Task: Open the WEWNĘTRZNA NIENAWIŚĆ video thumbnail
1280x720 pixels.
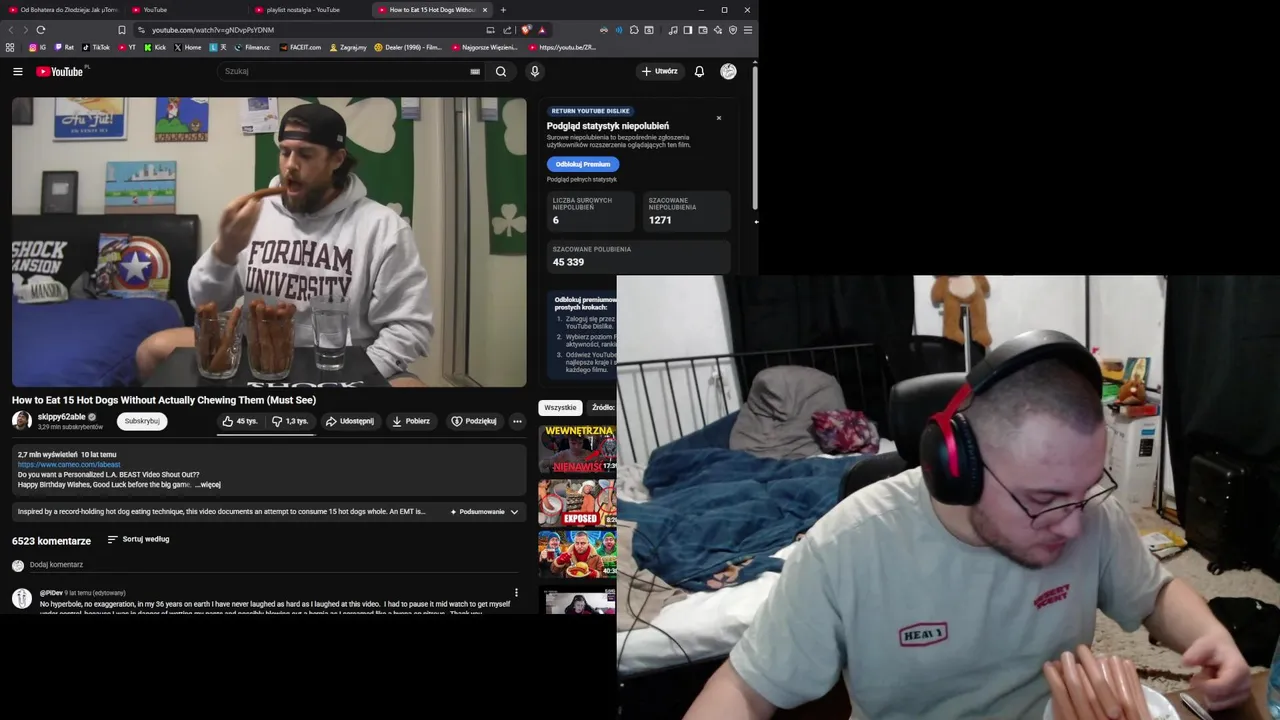Action: coord(578,449)
